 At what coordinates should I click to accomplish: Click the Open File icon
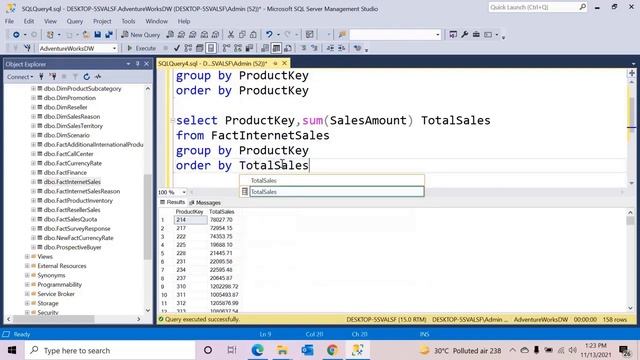pos(86,35)
